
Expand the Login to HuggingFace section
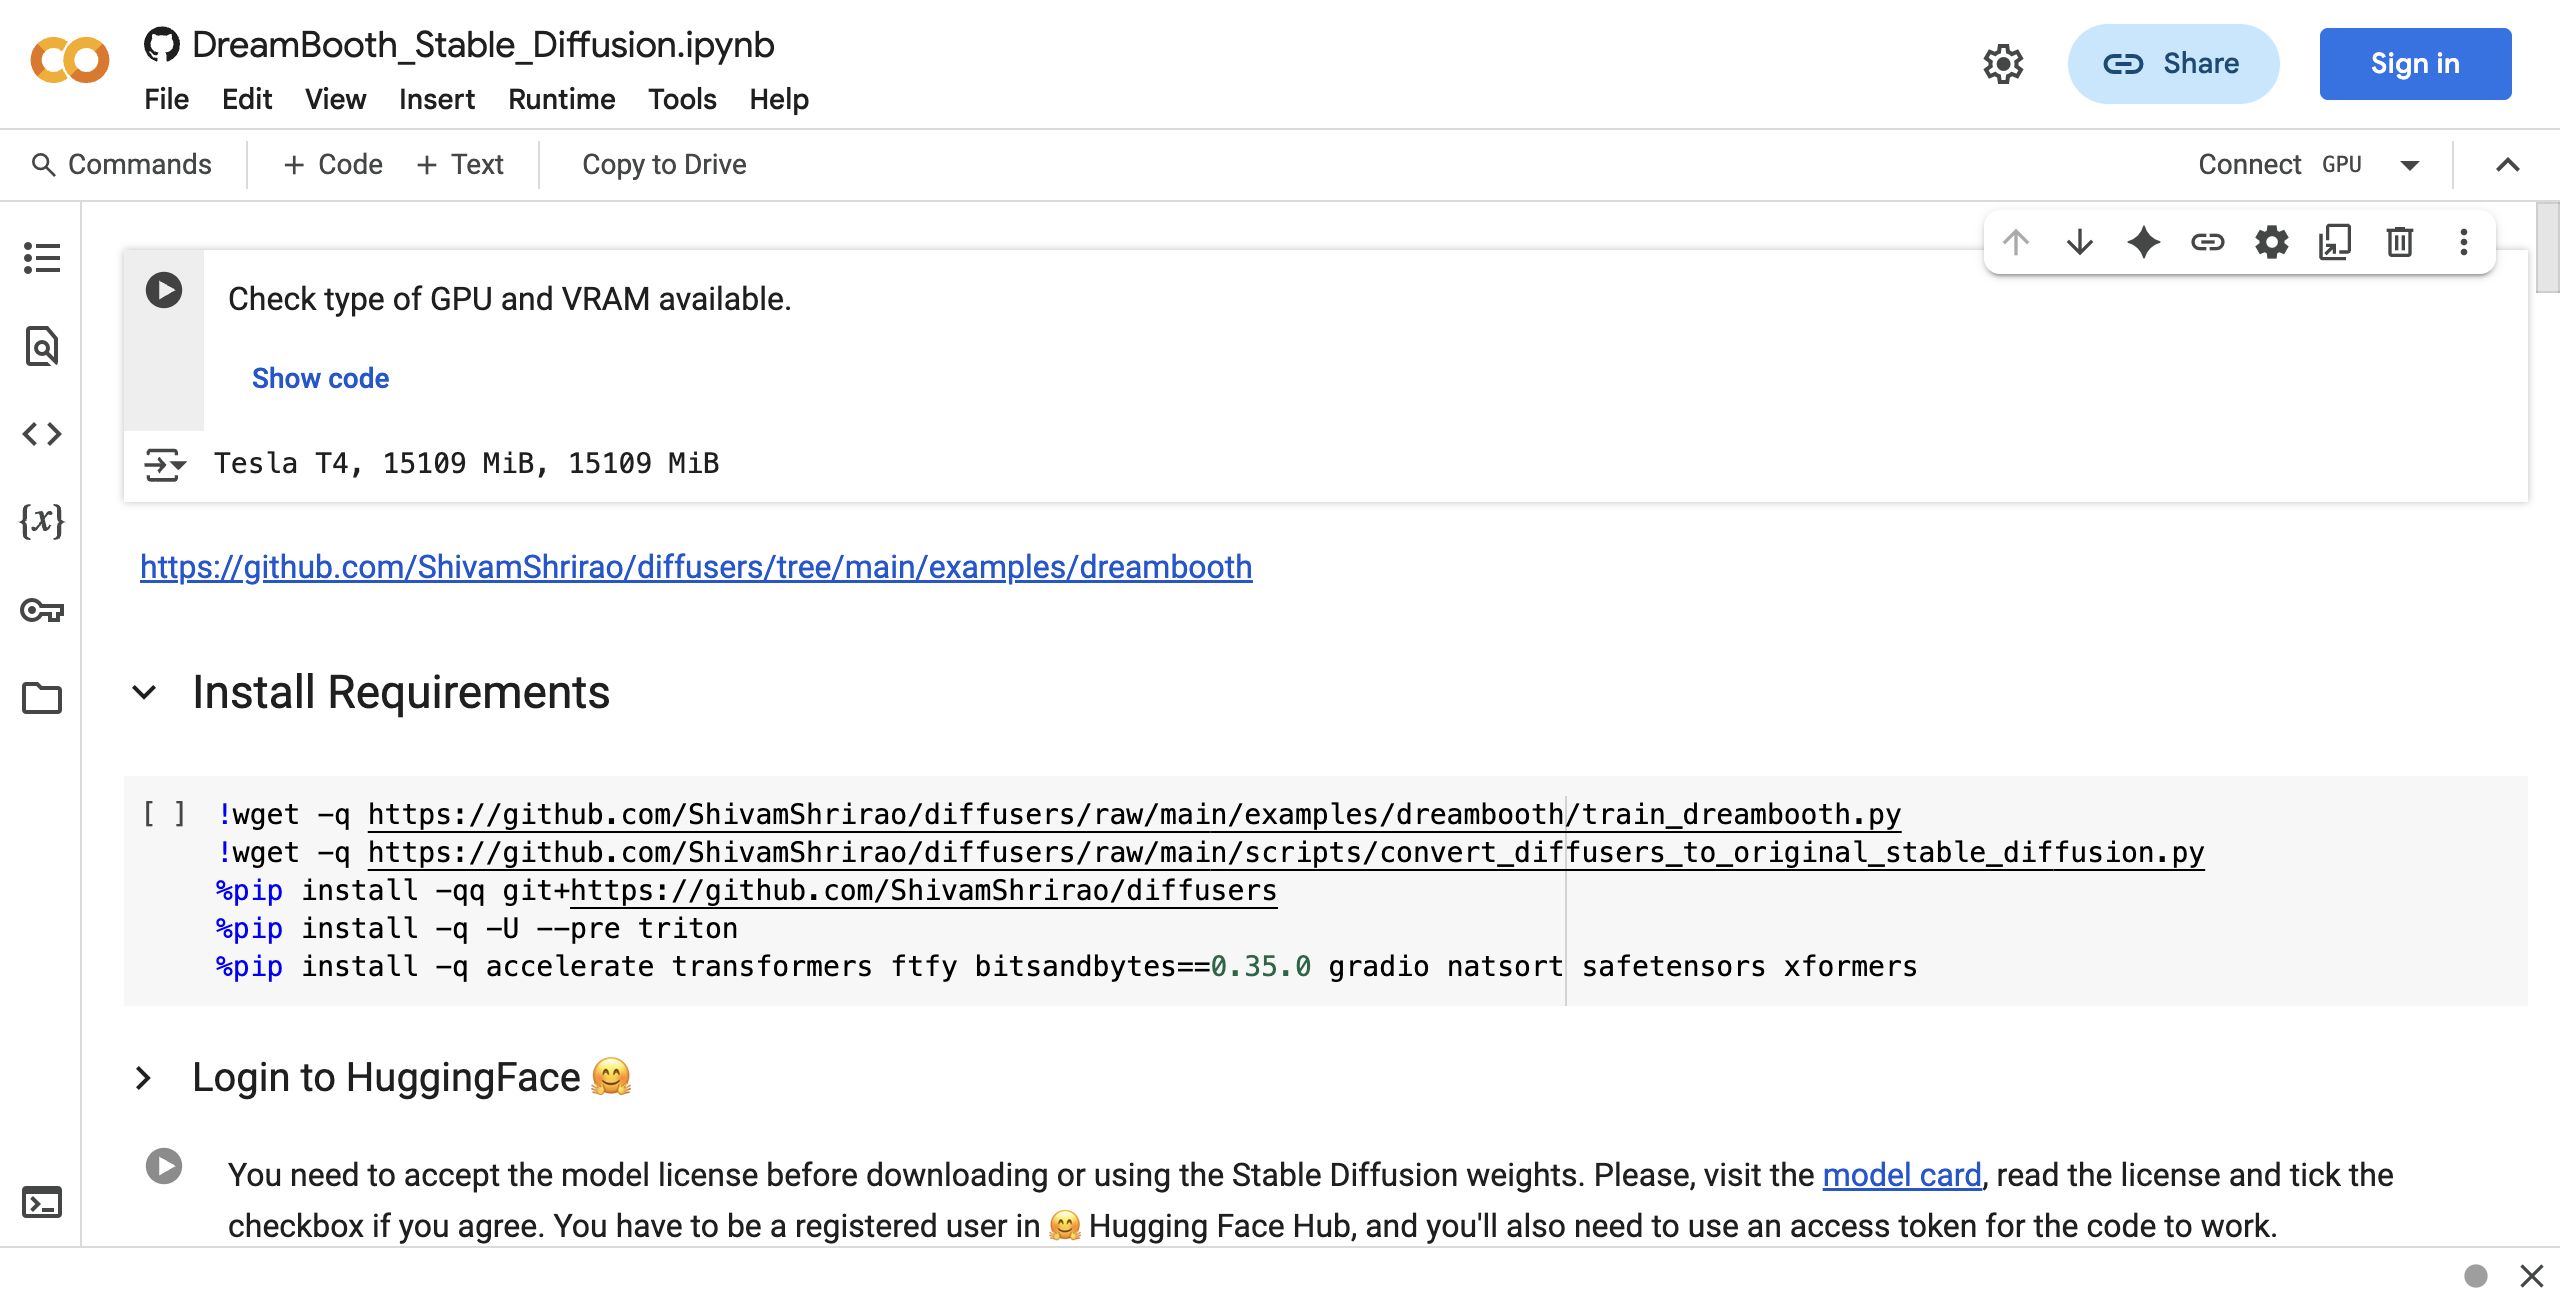click(144, 1078)
